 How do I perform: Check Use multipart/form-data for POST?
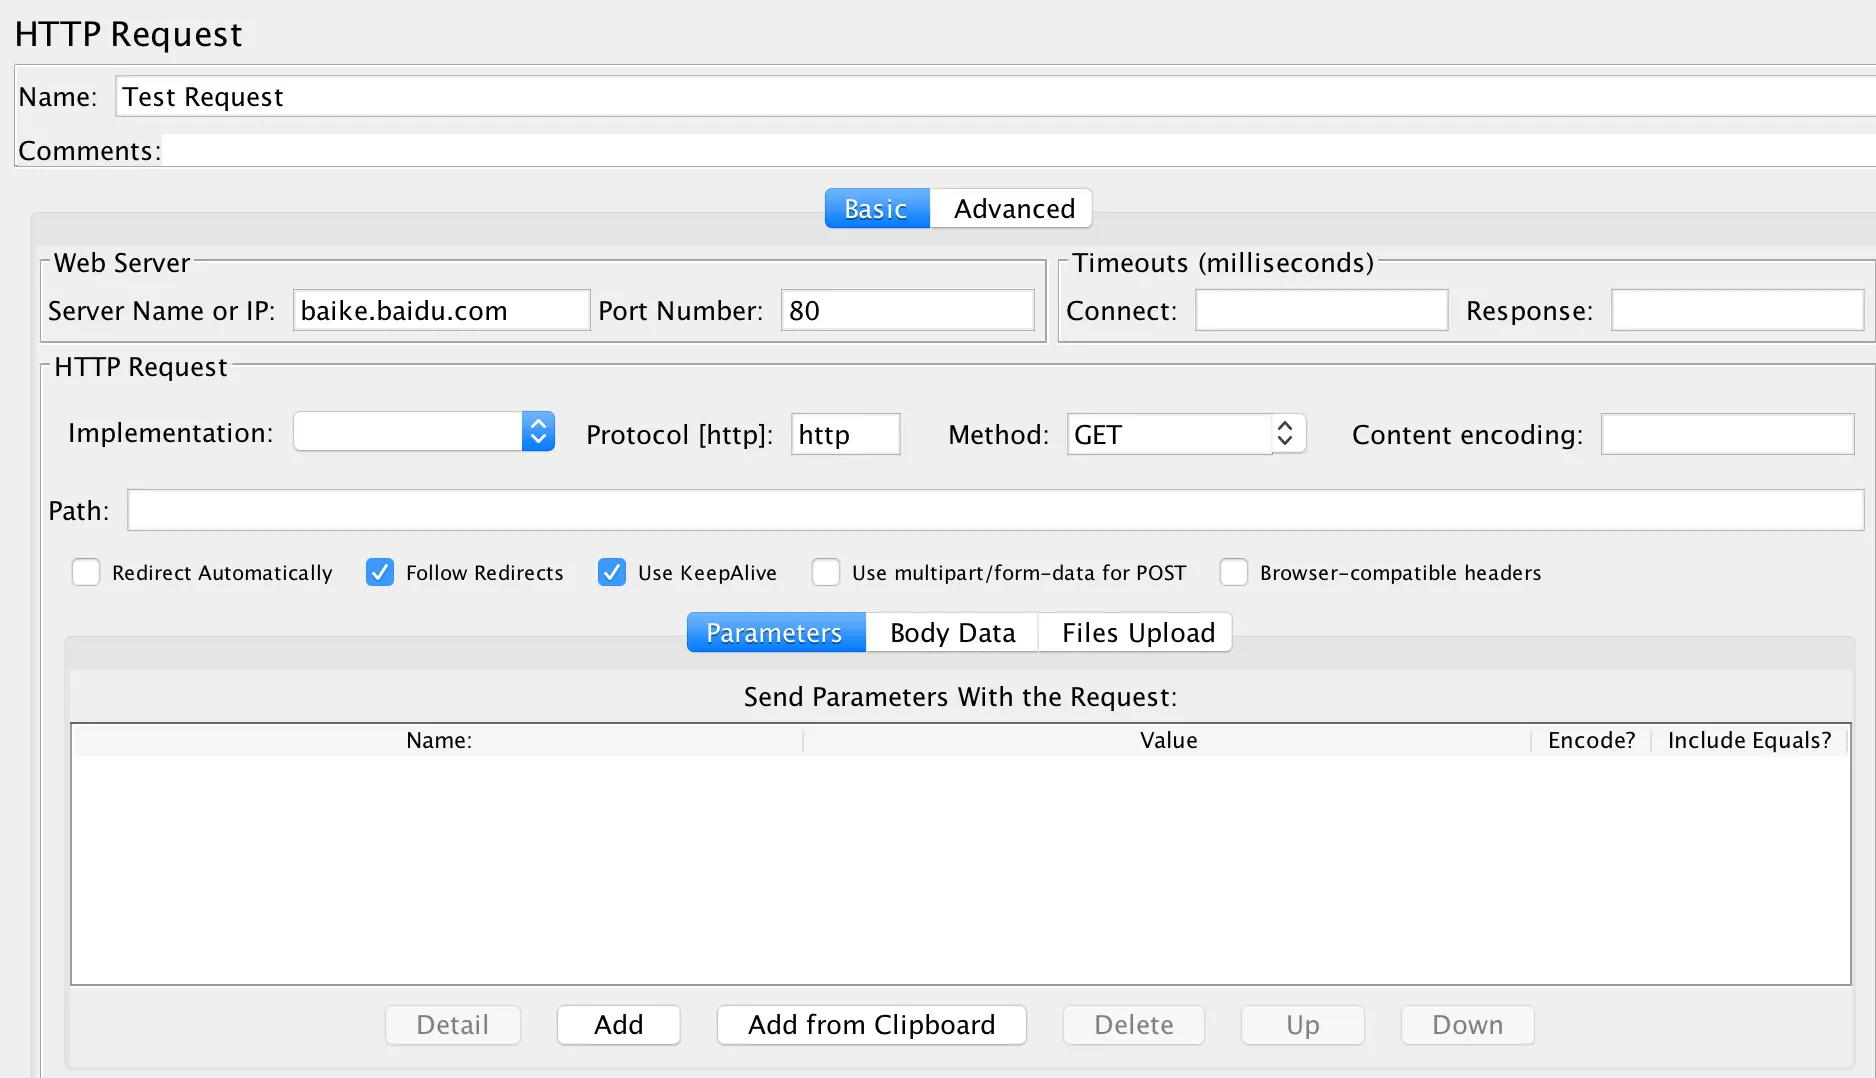826,572
